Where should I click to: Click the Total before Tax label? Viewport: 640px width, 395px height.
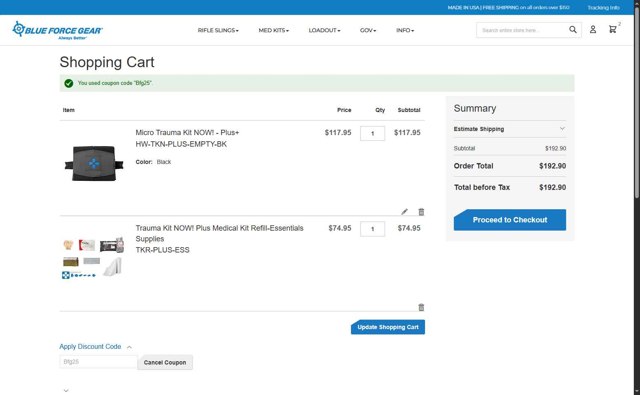(x=482, y=187)
